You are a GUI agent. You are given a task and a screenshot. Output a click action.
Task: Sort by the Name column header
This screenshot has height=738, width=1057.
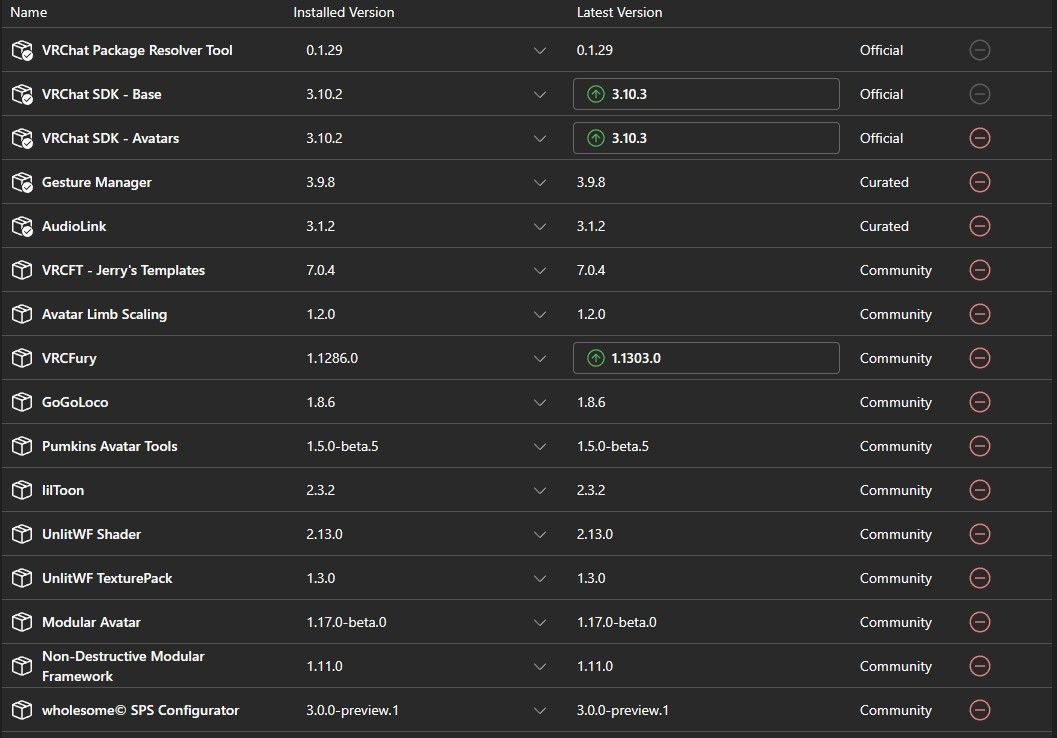(x=29, y=12)
